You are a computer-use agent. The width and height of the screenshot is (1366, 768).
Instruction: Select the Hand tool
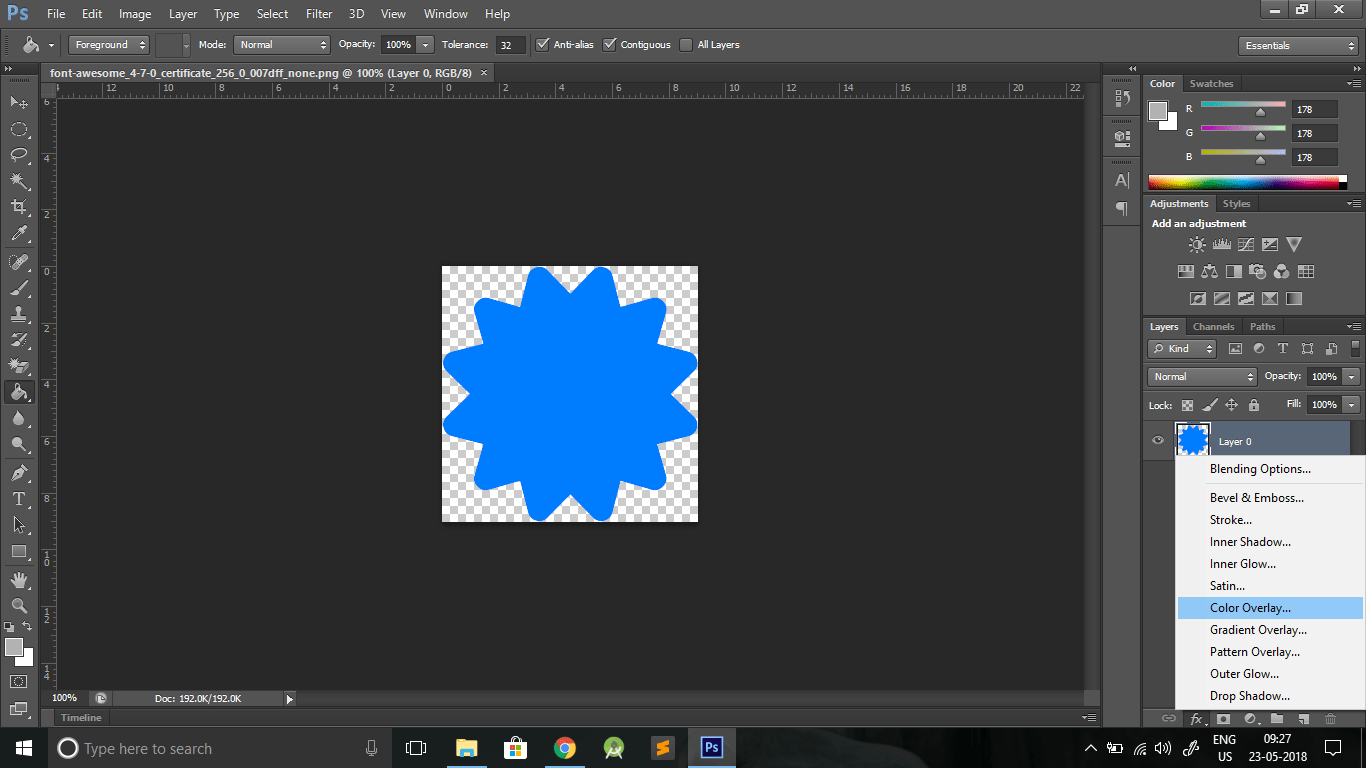19,580
